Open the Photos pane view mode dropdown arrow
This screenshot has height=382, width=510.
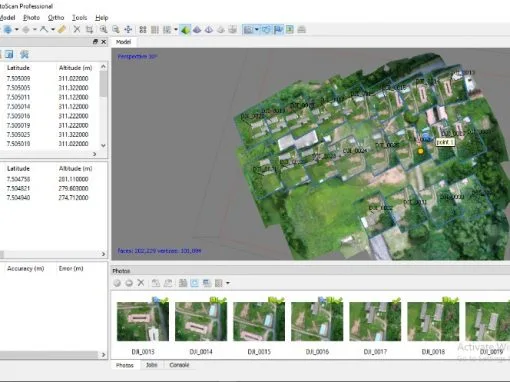[228, 283]
